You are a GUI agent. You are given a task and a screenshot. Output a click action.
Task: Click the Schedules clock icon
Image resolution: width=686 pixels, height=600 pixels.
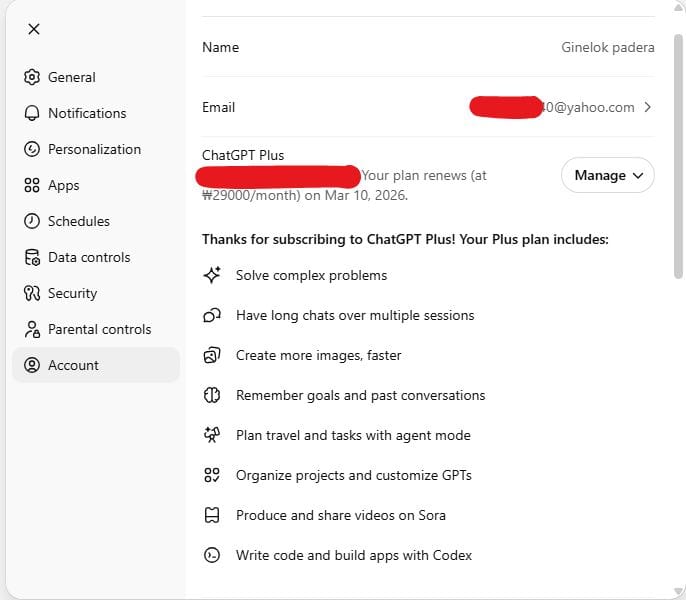[x=31, y=221]
